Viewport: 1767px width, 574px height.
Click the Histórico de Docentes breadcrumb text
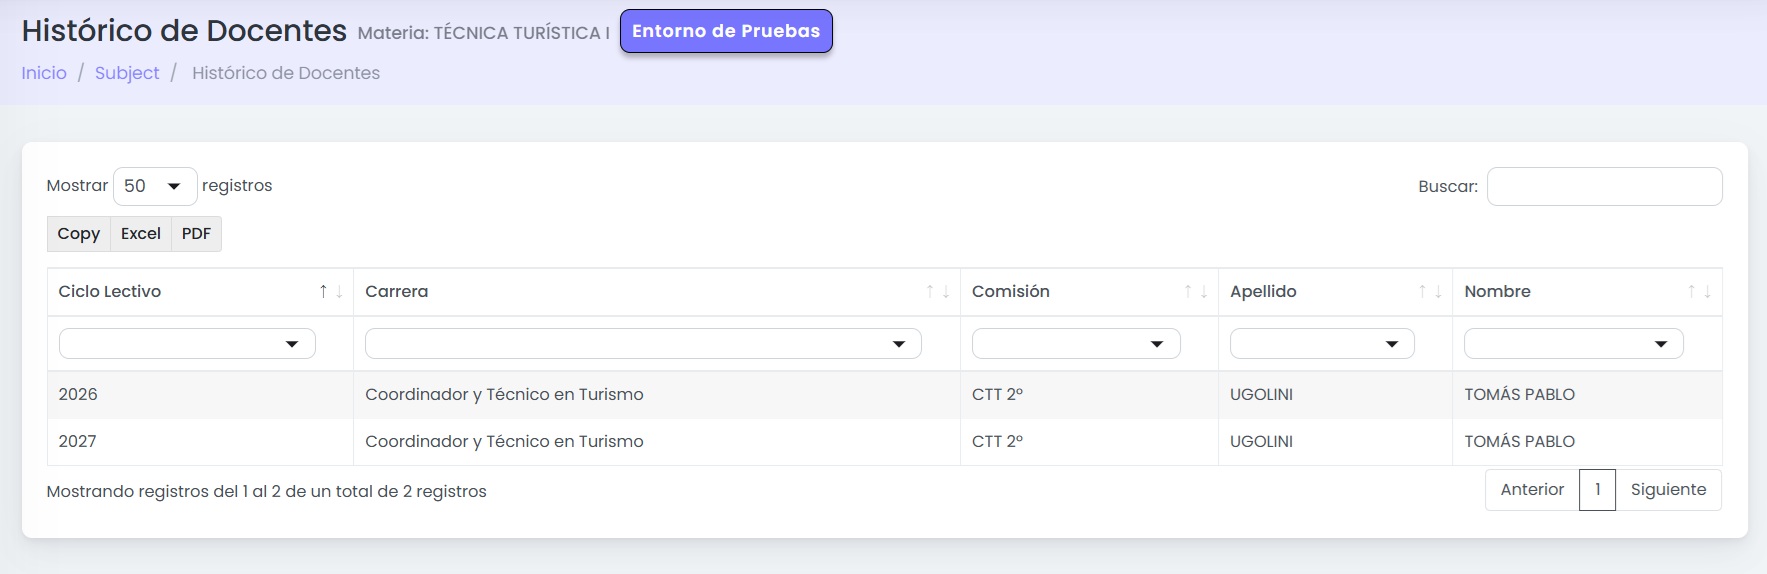click(286, 73)
